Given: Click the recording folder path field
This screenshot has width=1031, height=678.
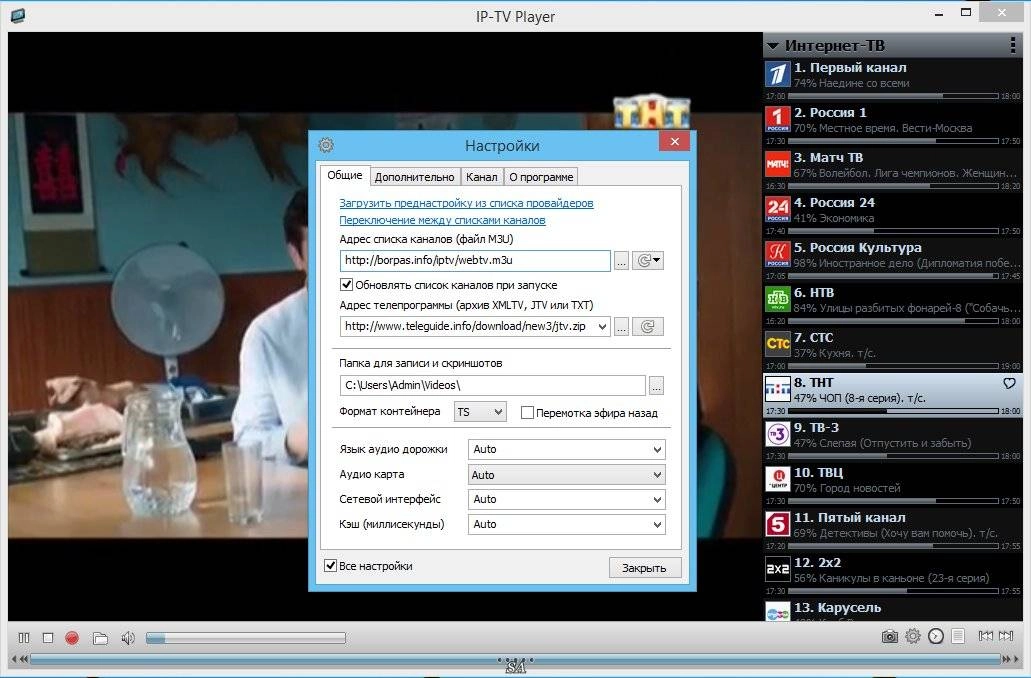Looking at the screenshot, I should click(492, 385).
